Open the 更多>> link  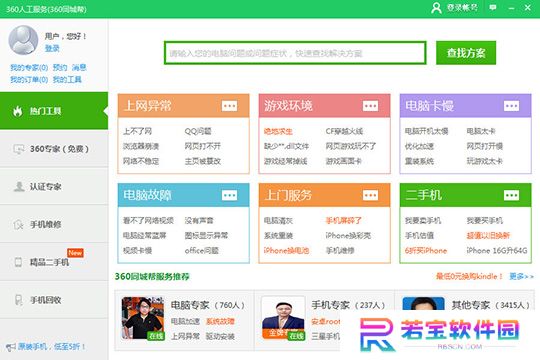(x=521, y=276)
